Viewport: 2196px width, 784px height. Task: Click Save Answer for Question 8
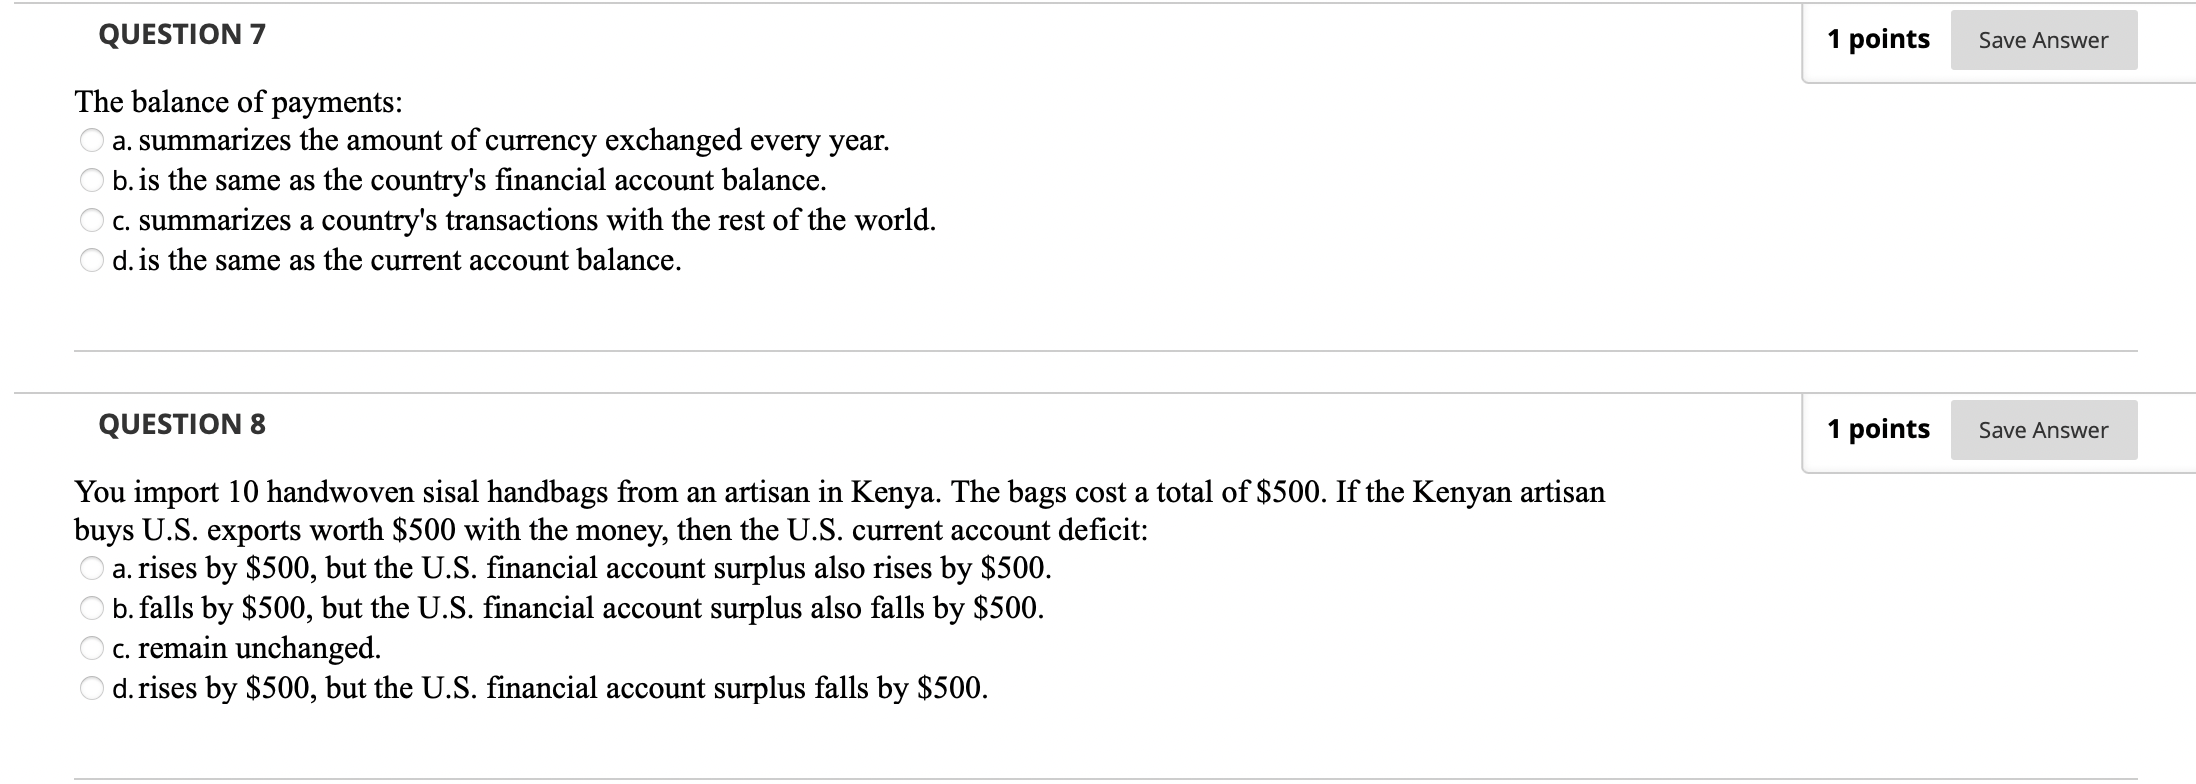(x=2043, y=429)
